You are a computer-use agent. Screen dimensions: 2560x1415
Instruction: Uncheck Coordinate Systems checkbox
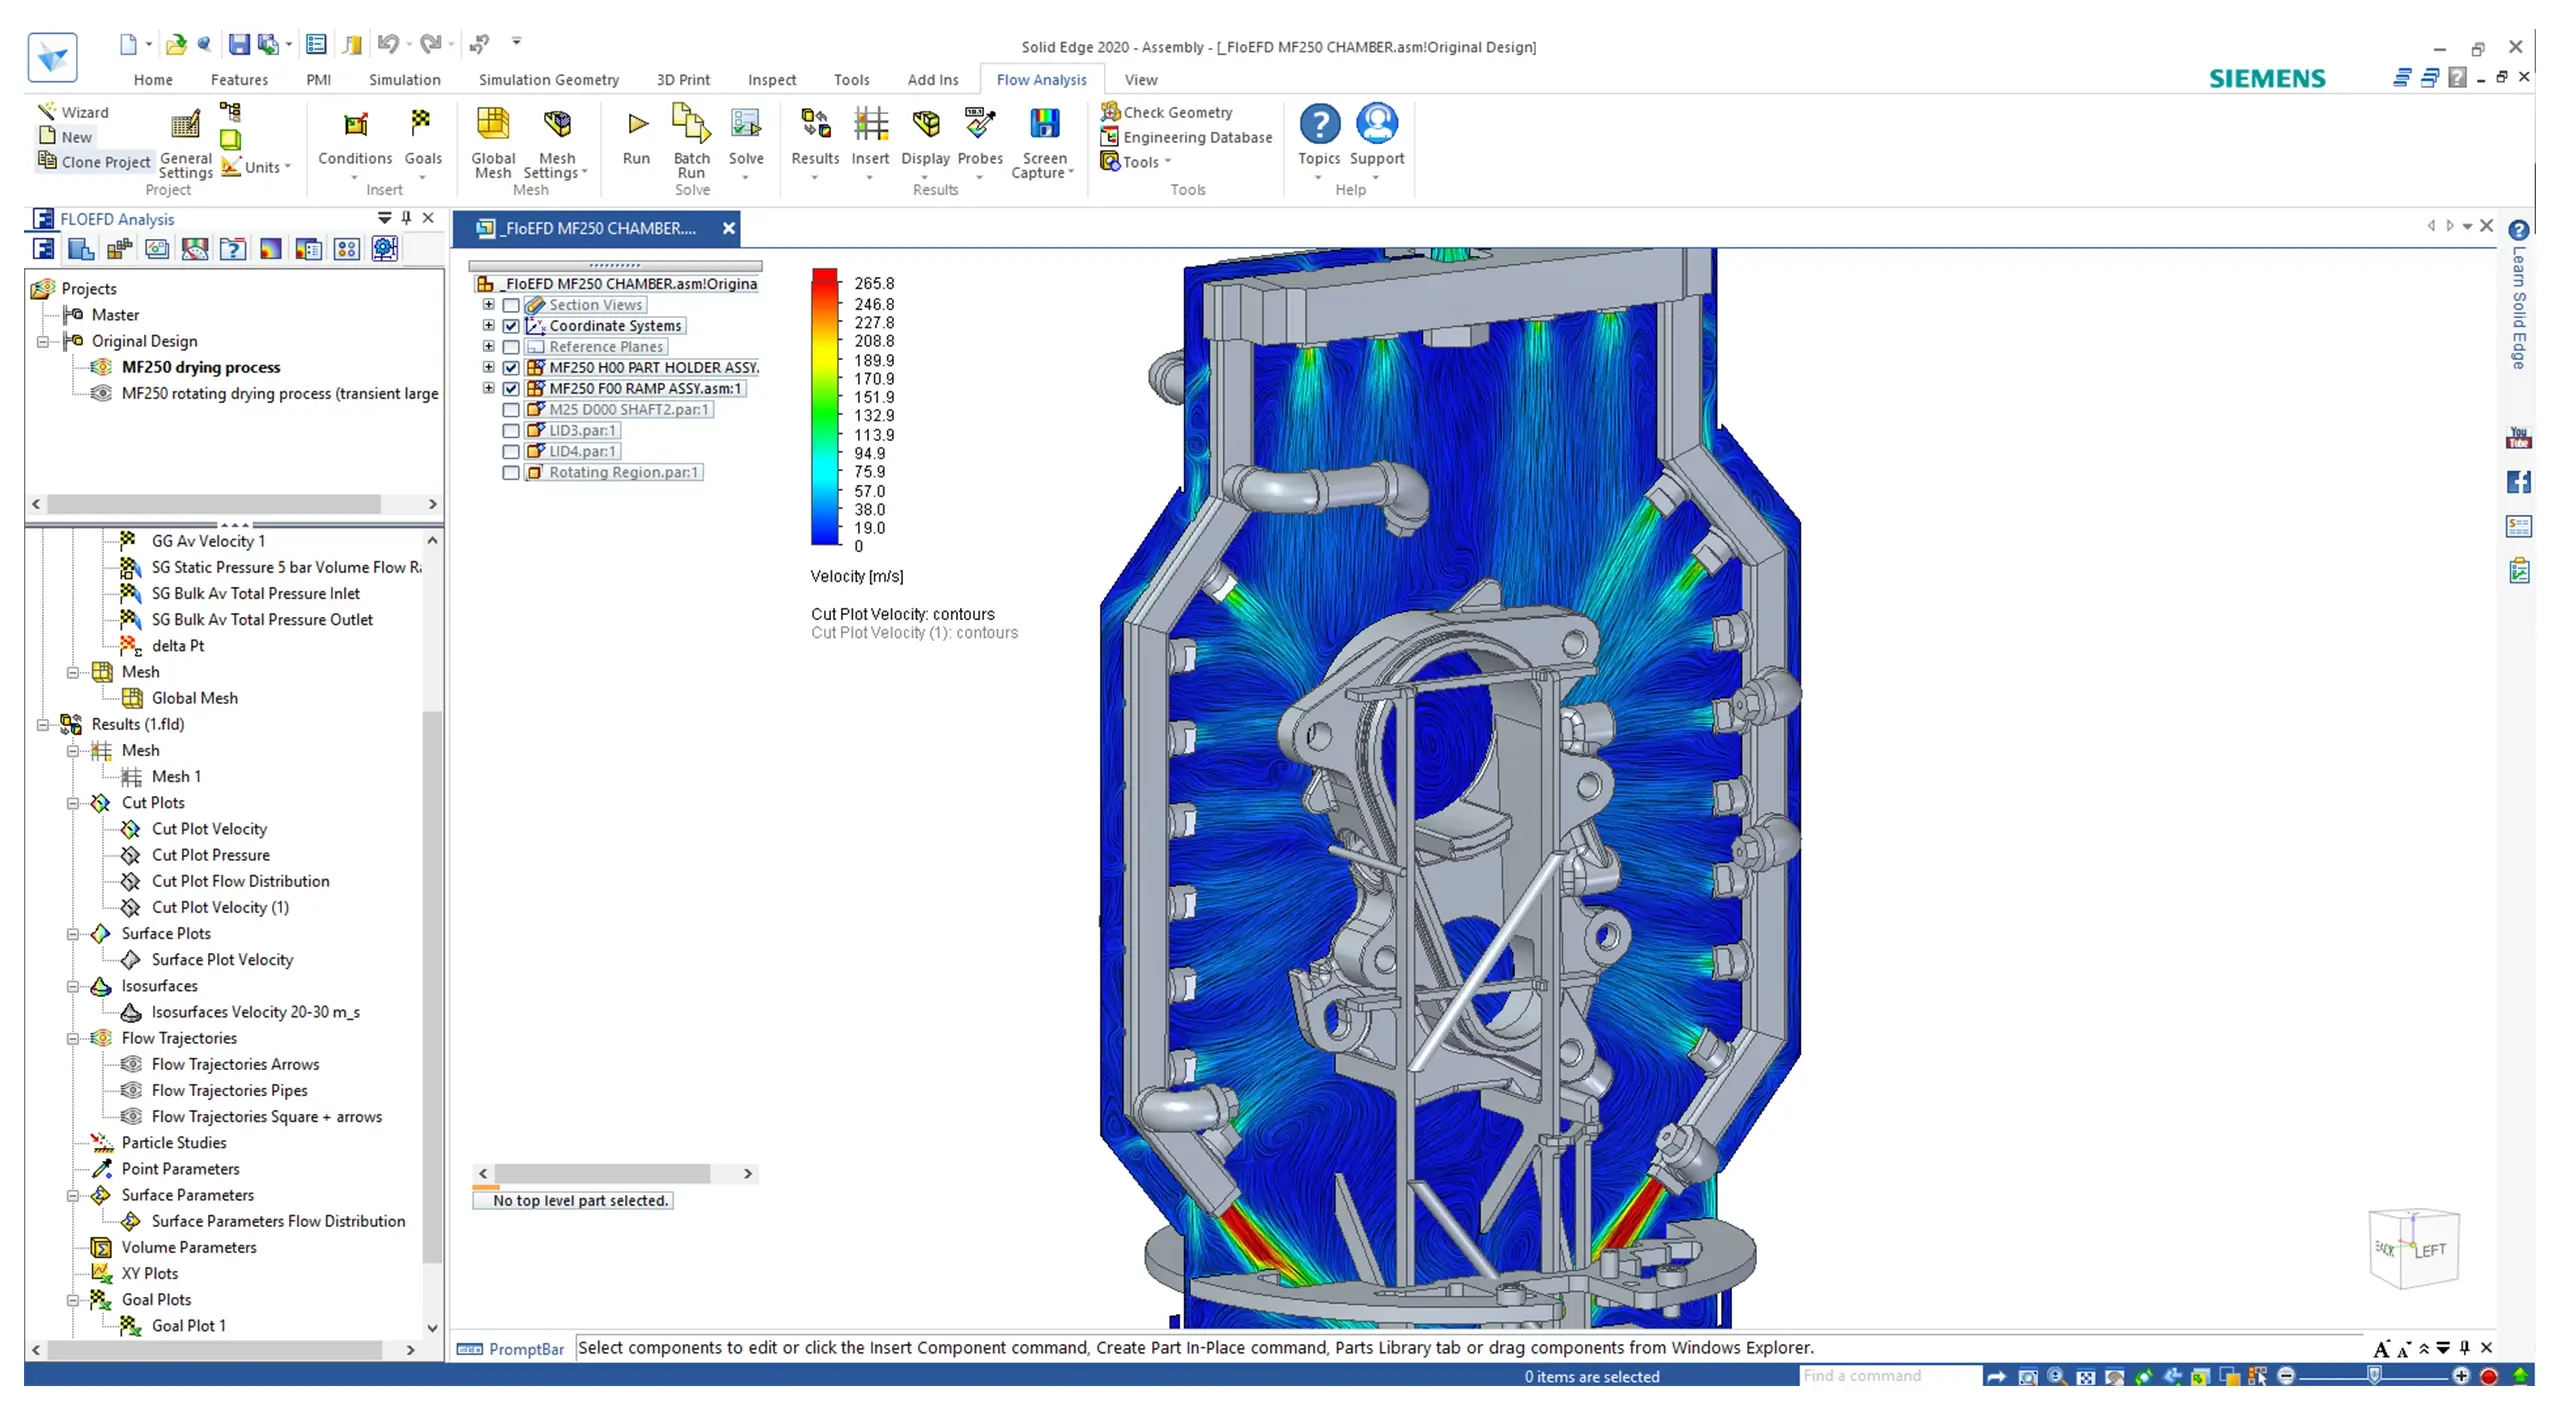[511, 326]
